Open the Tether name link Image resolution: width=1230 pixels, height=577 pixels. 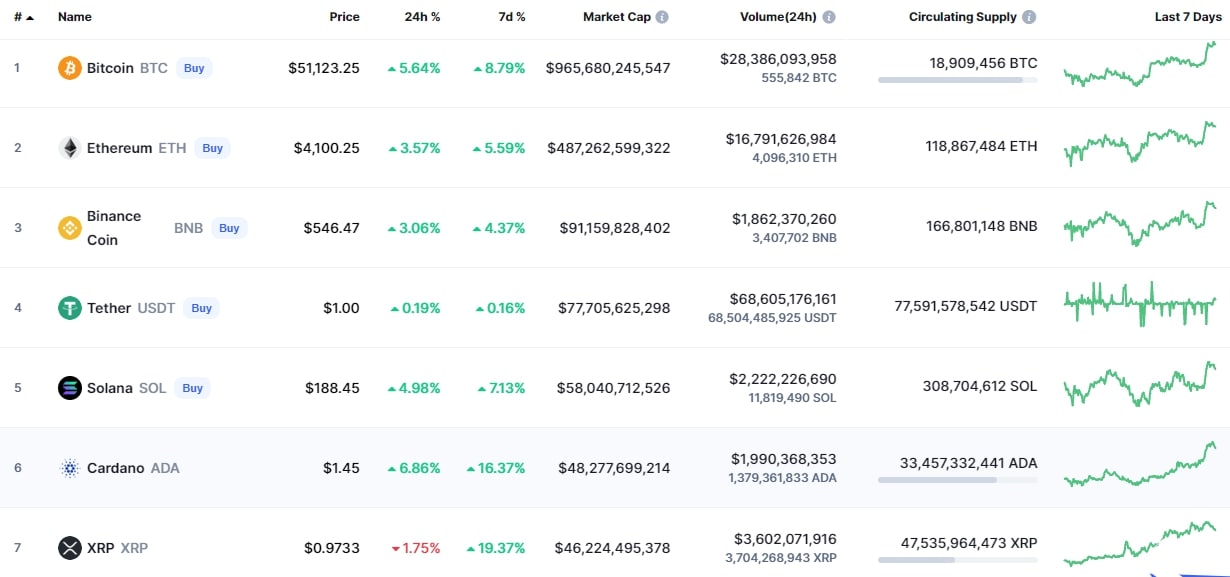109,308
